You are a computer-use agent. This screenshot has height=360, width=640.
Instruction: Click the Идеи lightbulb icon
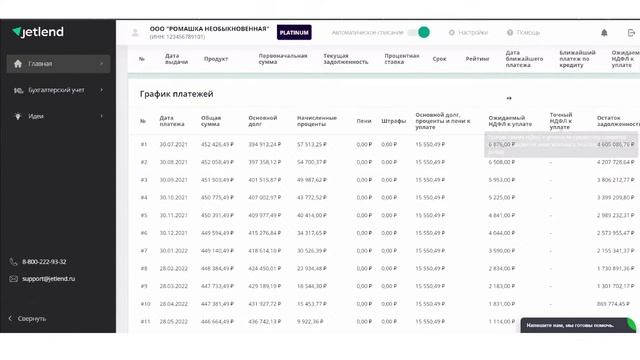[18, 116]
